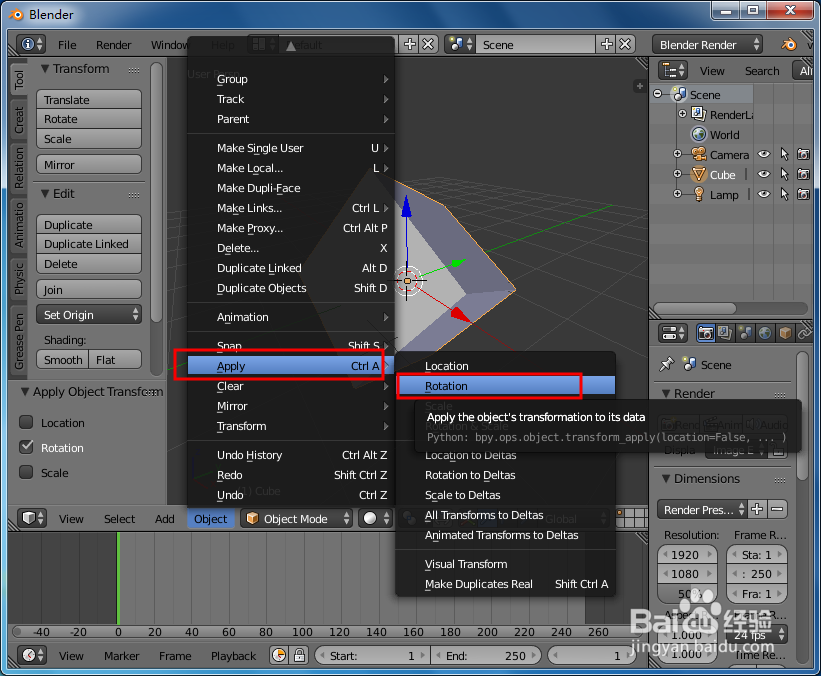Open the 3D View editor type icon
Viewport: 821px width, 676px height.
(x=32, y=518)
